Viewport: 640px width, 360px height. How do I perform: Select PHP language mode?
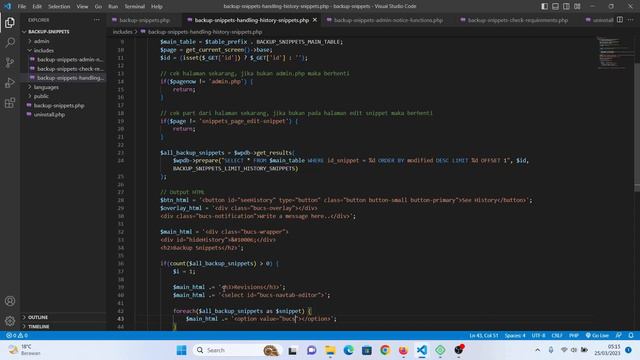(573, 336)
